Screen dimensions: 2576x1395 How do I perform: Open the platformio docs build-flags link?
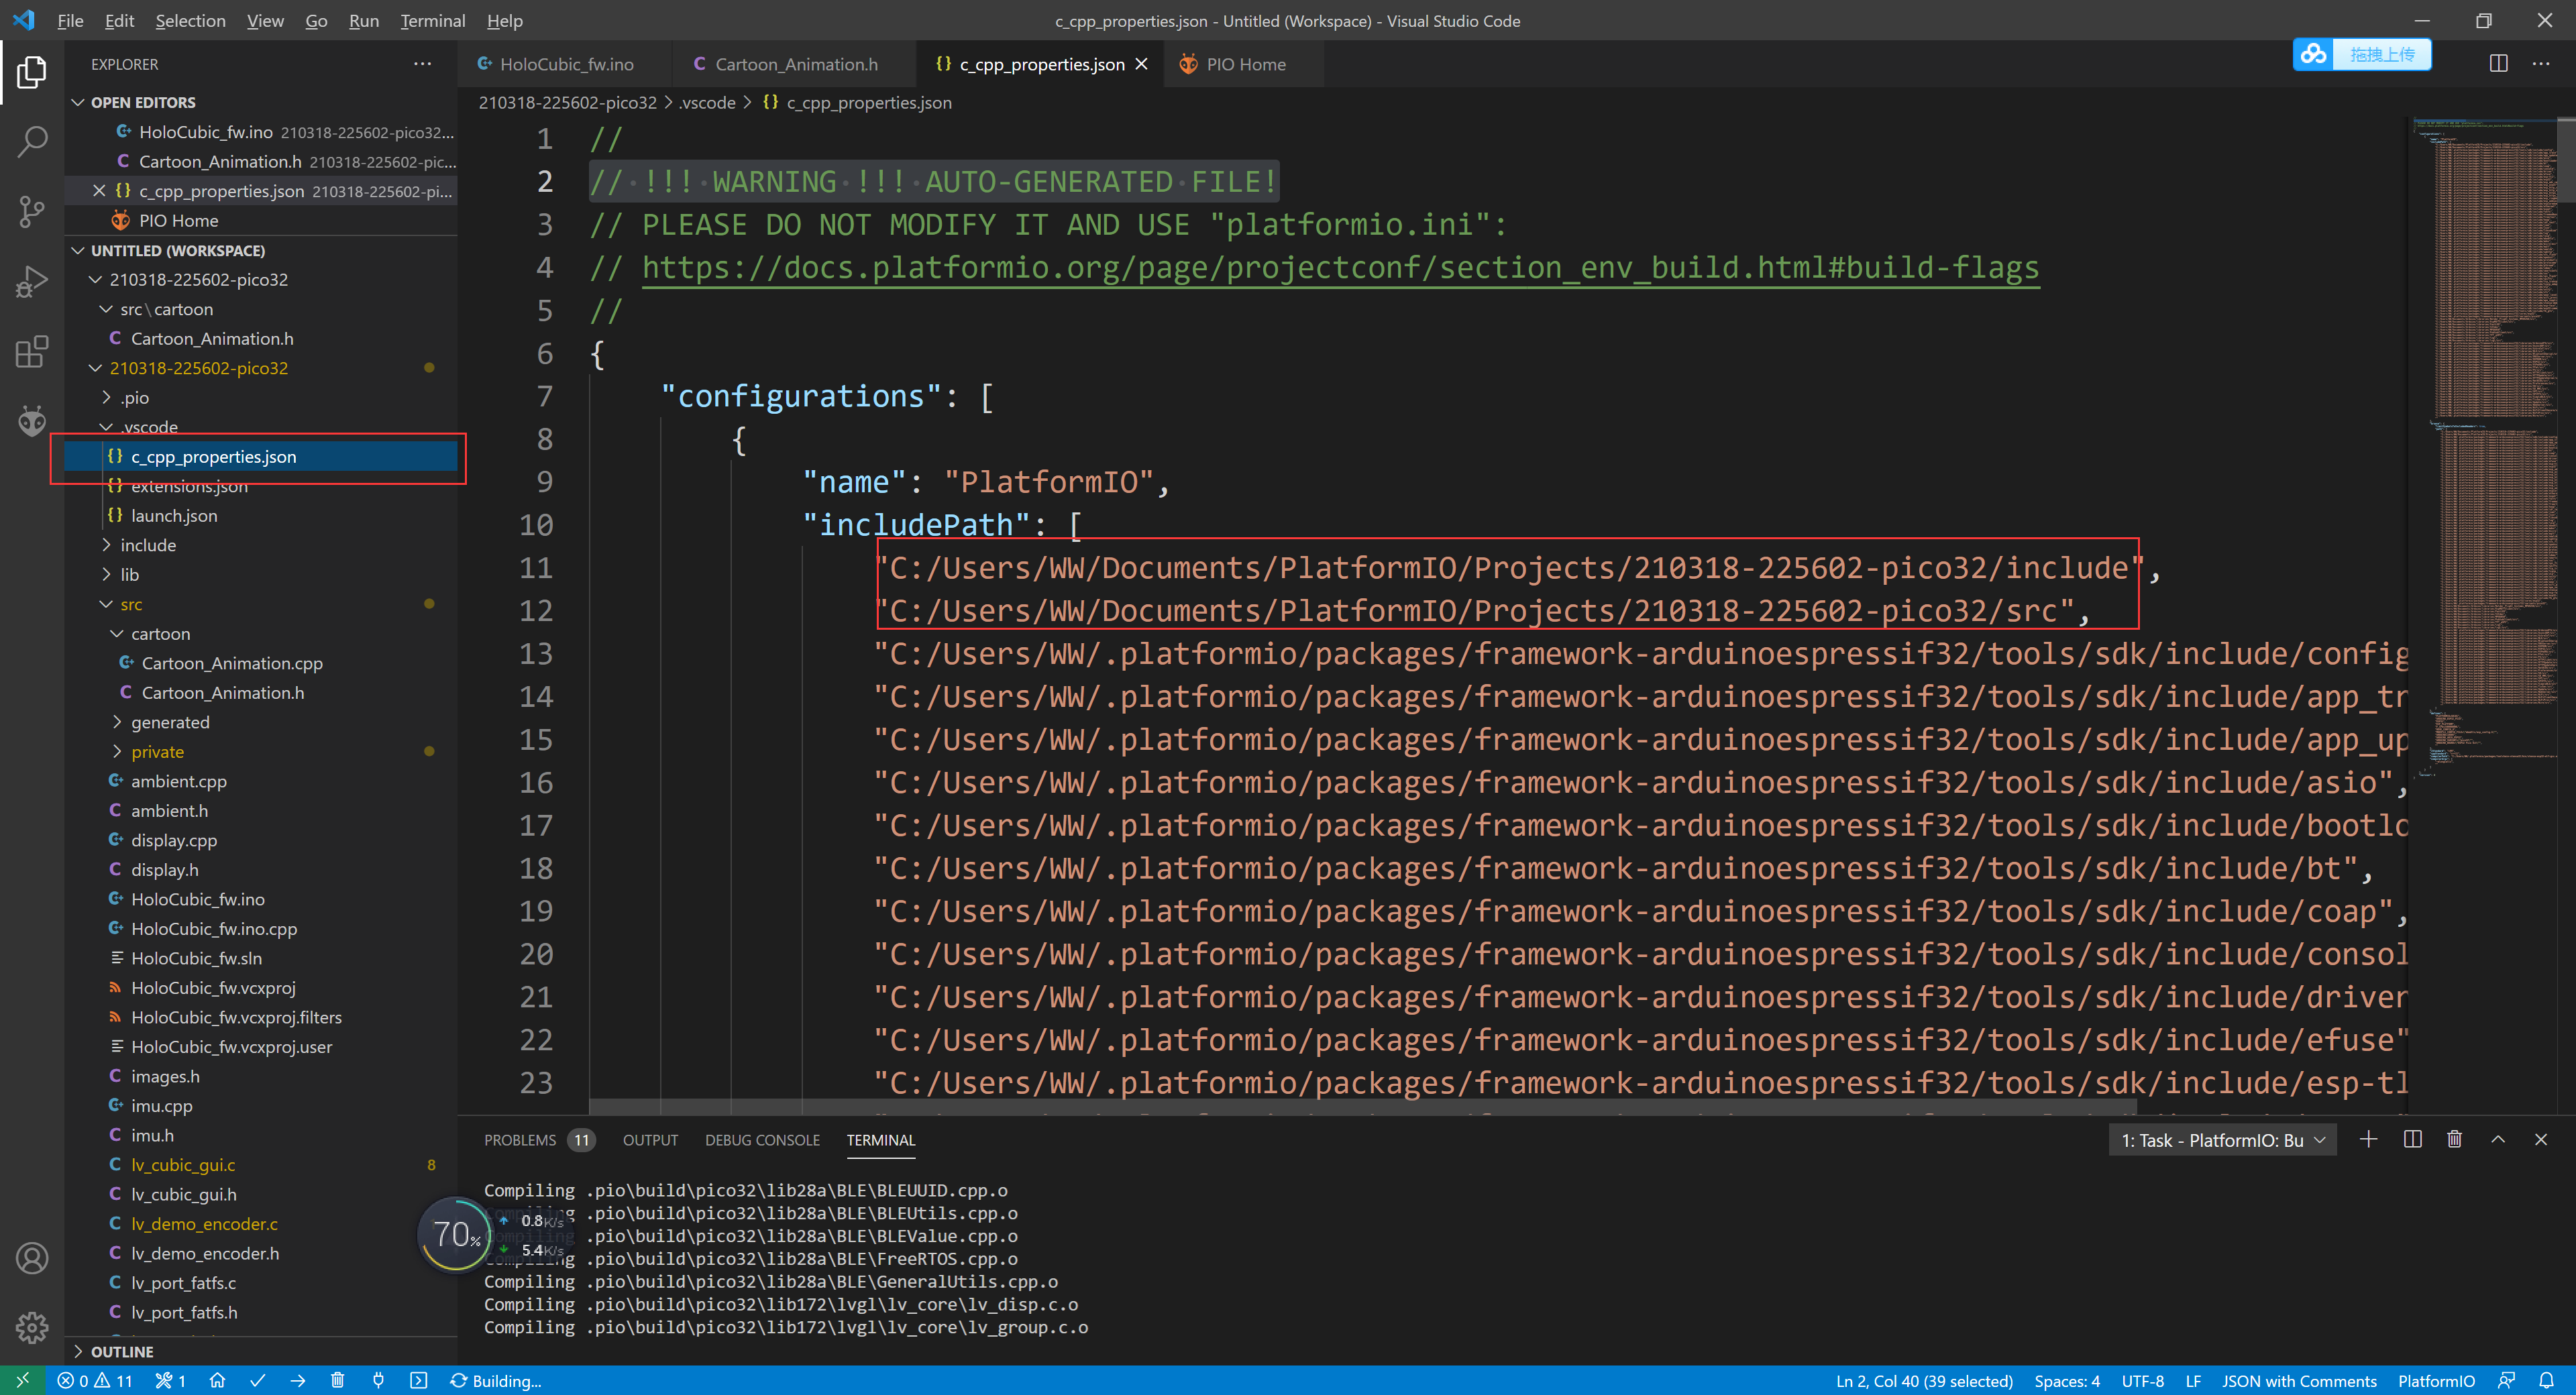point(1339,268)
